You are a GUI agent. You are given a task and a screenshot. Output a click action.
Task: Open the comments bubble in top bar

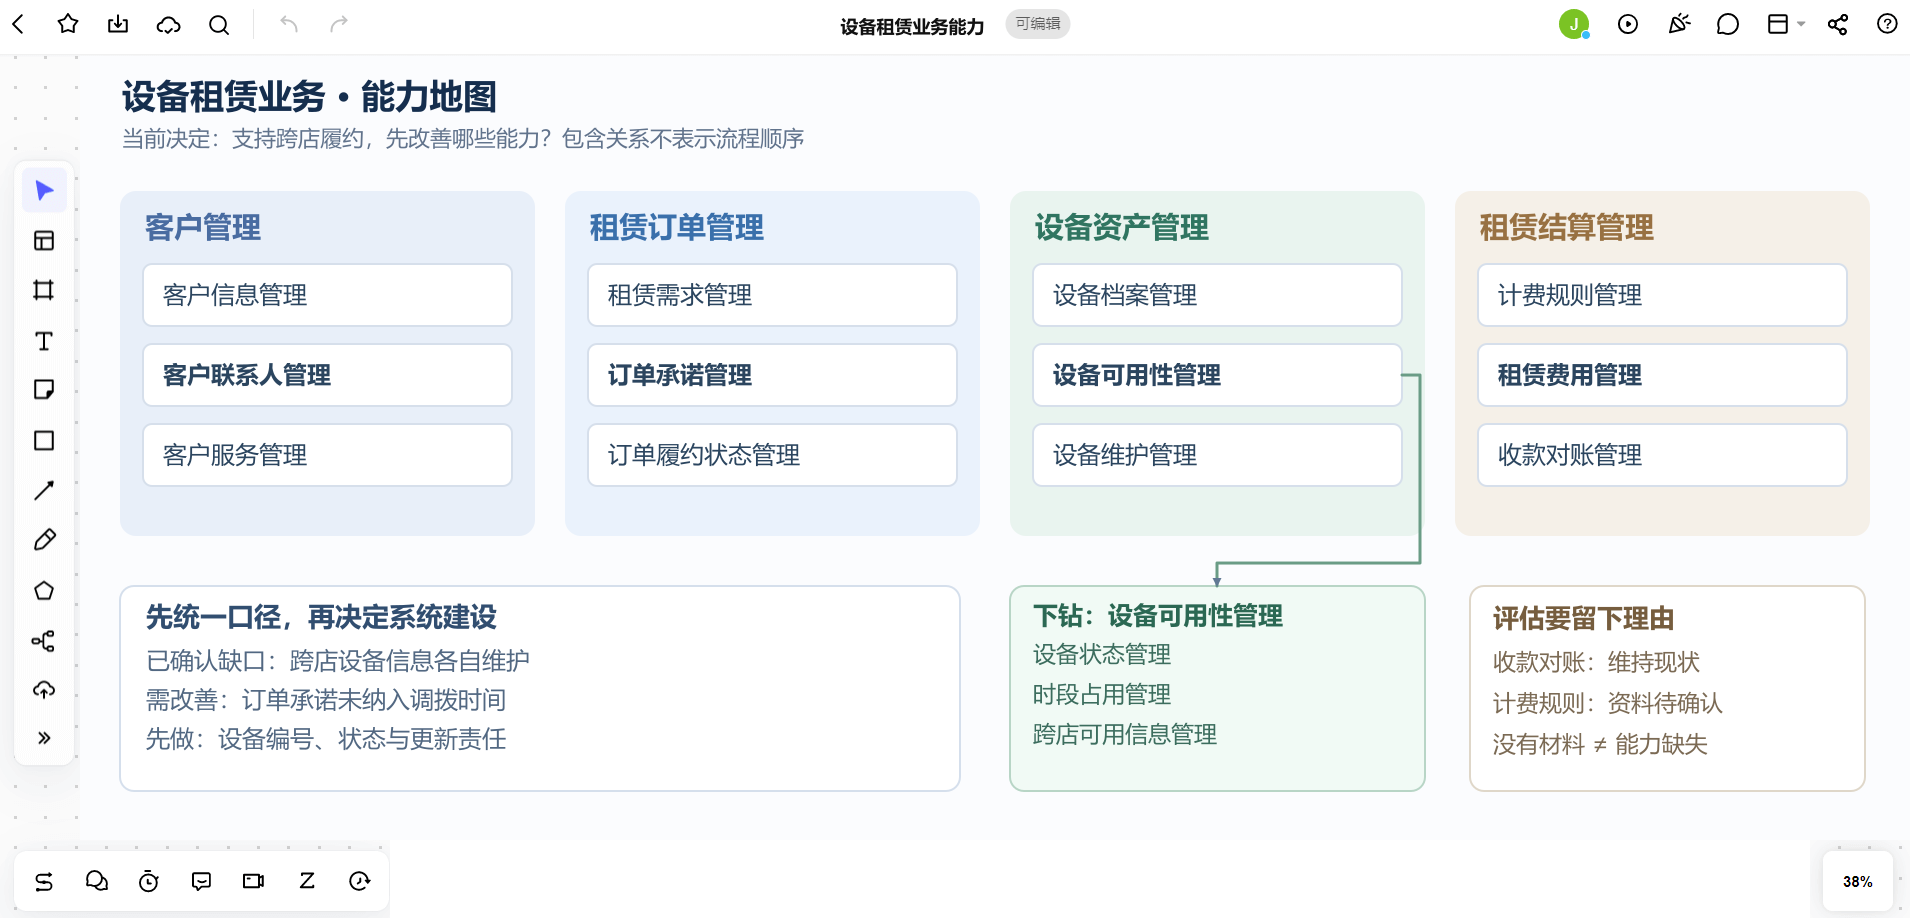pyautogui.click(x=1728, y=24)
